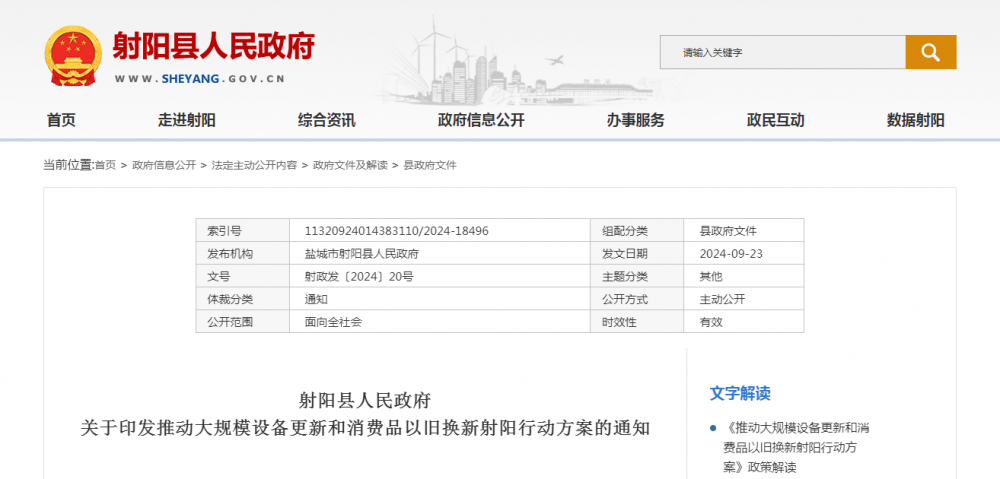Click index number 11320924014383110/2024-18496
1000x479 pixels.
[x=397, y=231]
